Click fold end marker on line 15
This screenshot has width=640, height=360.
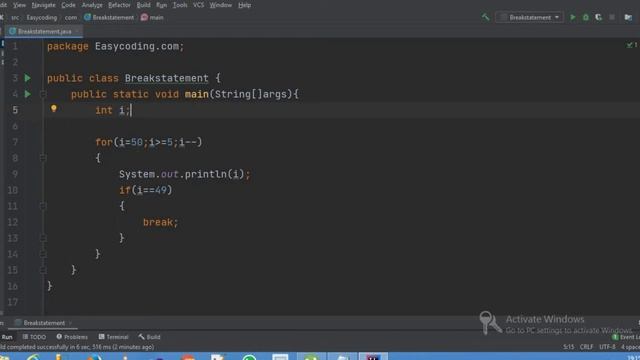point(43,270)
